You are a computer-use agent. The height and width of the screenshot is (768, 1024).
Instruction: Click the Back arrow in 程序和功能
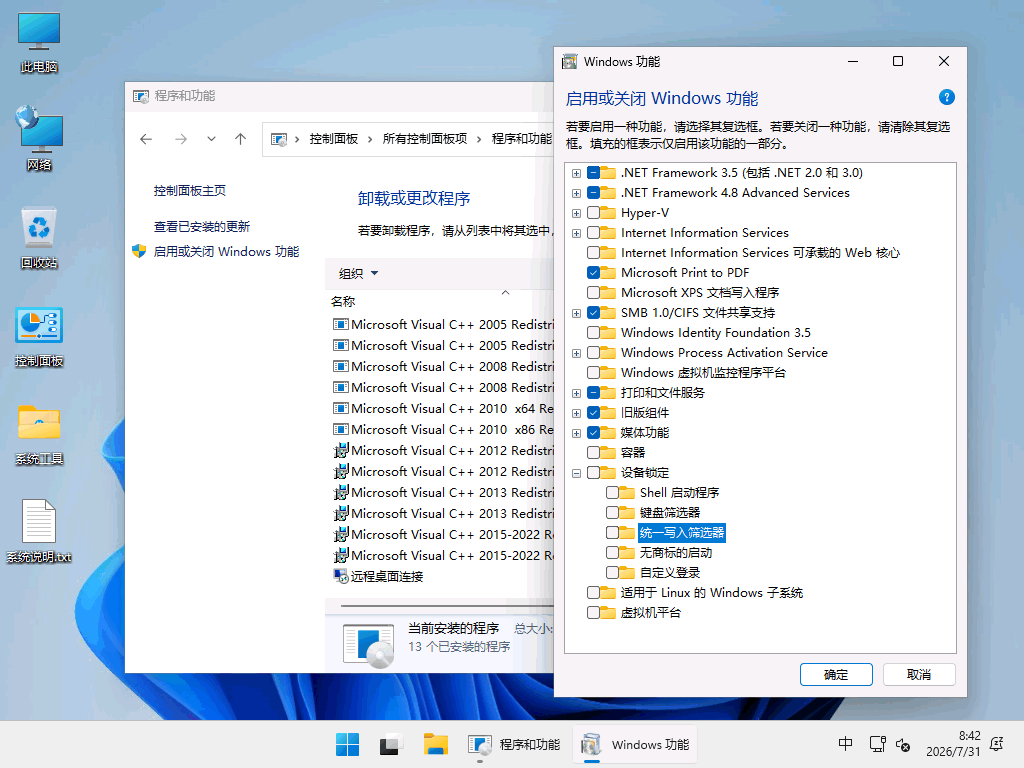click(146, 139)
